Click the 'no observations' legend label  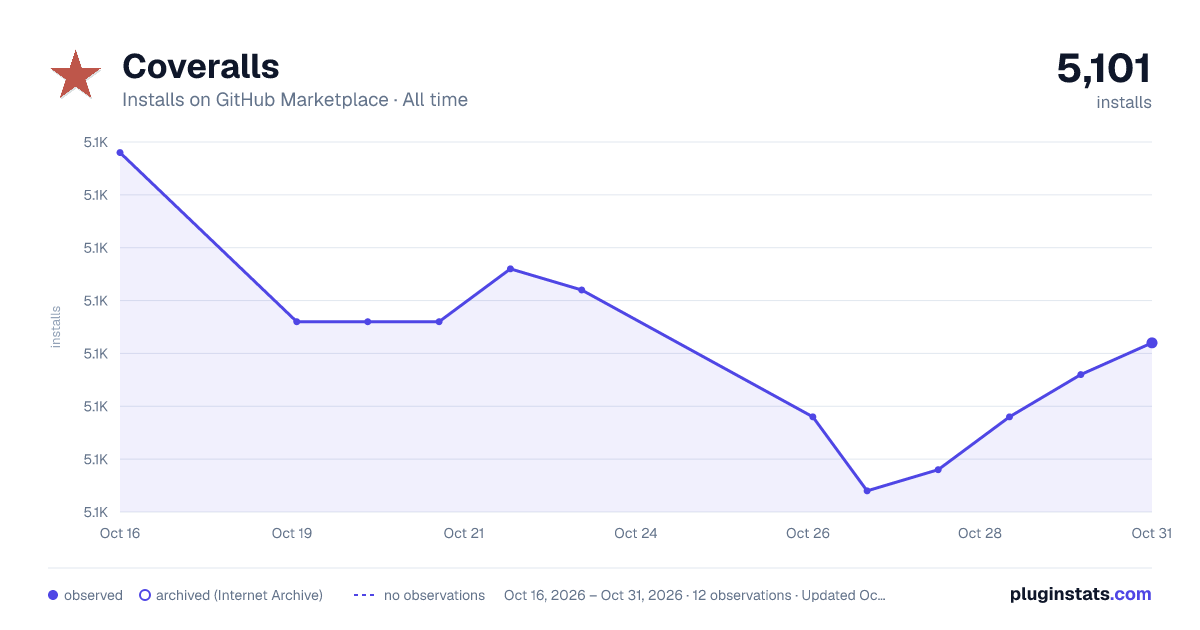pos(434,595)
